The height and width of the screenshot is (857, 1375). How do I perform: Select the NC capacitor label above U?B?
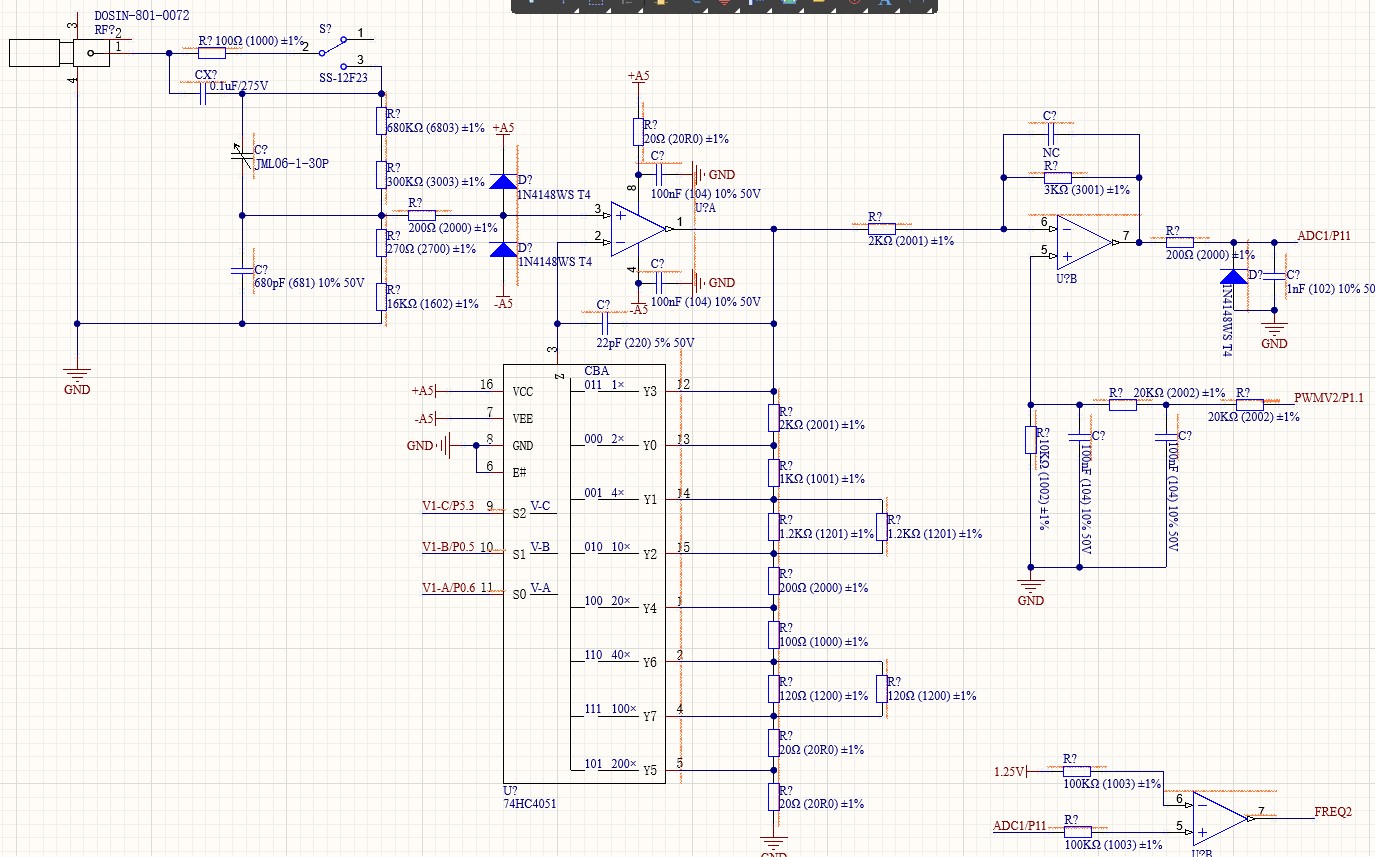click(1050, 154)
